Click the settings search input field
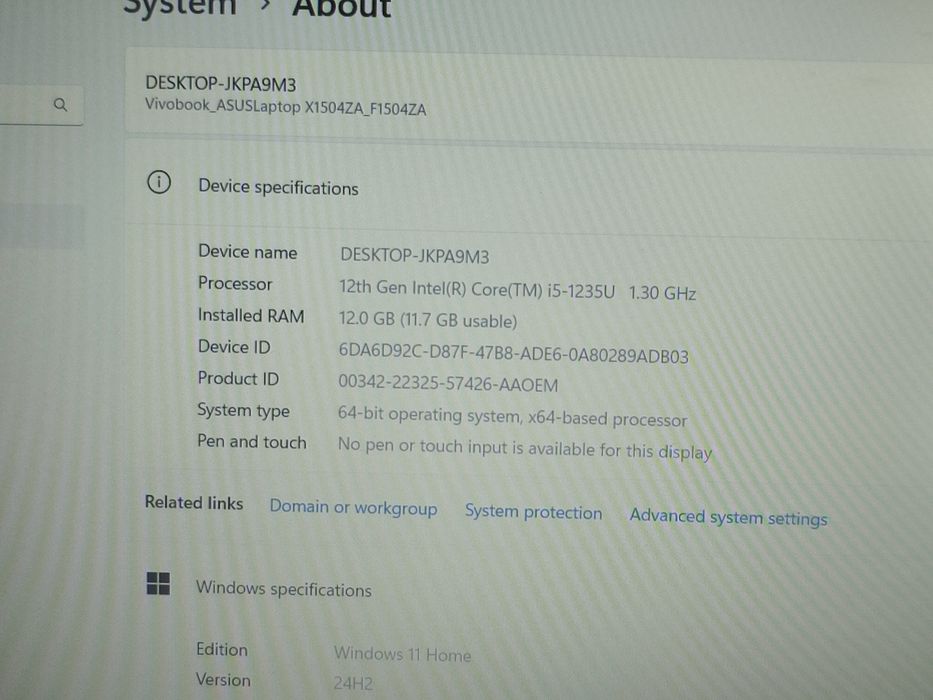The width and height of the screenshot is (933, 700). click(41, 105)
